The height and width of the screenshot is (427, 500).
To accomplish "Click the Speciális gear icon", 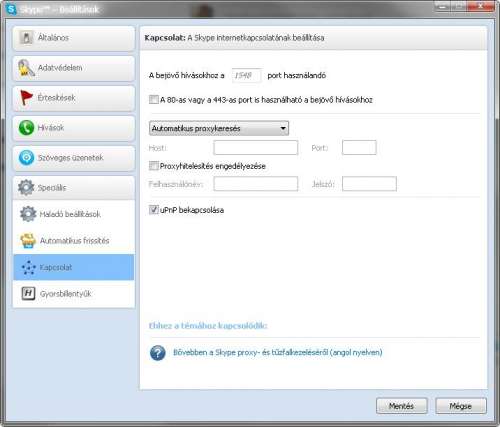I will pyautogui.click(x=26, y=187).
